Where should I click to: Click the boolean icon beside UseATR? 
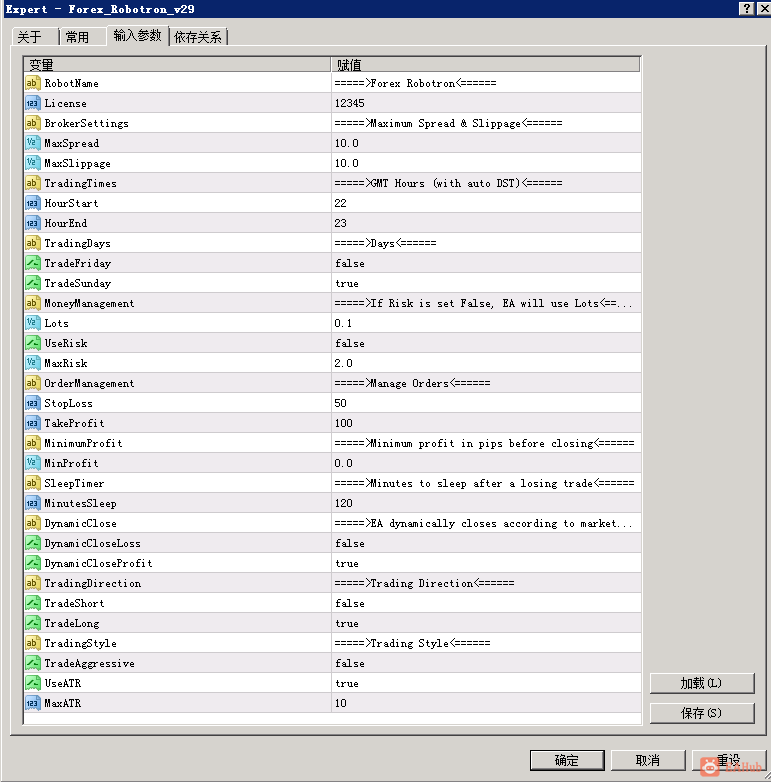pyautogui.click(x=32, y=683)
